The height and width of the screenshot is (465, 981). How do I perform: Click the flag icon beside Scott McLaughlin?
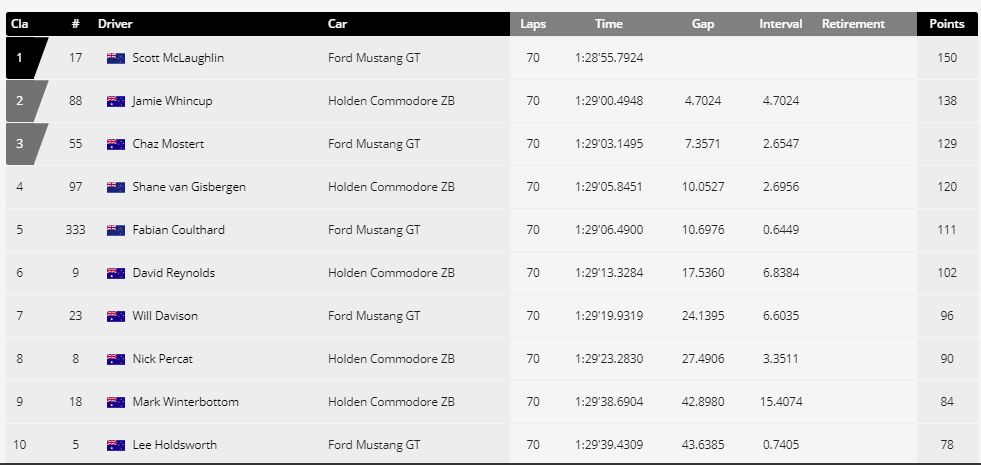pyautogui.click(x=116, y=58)
